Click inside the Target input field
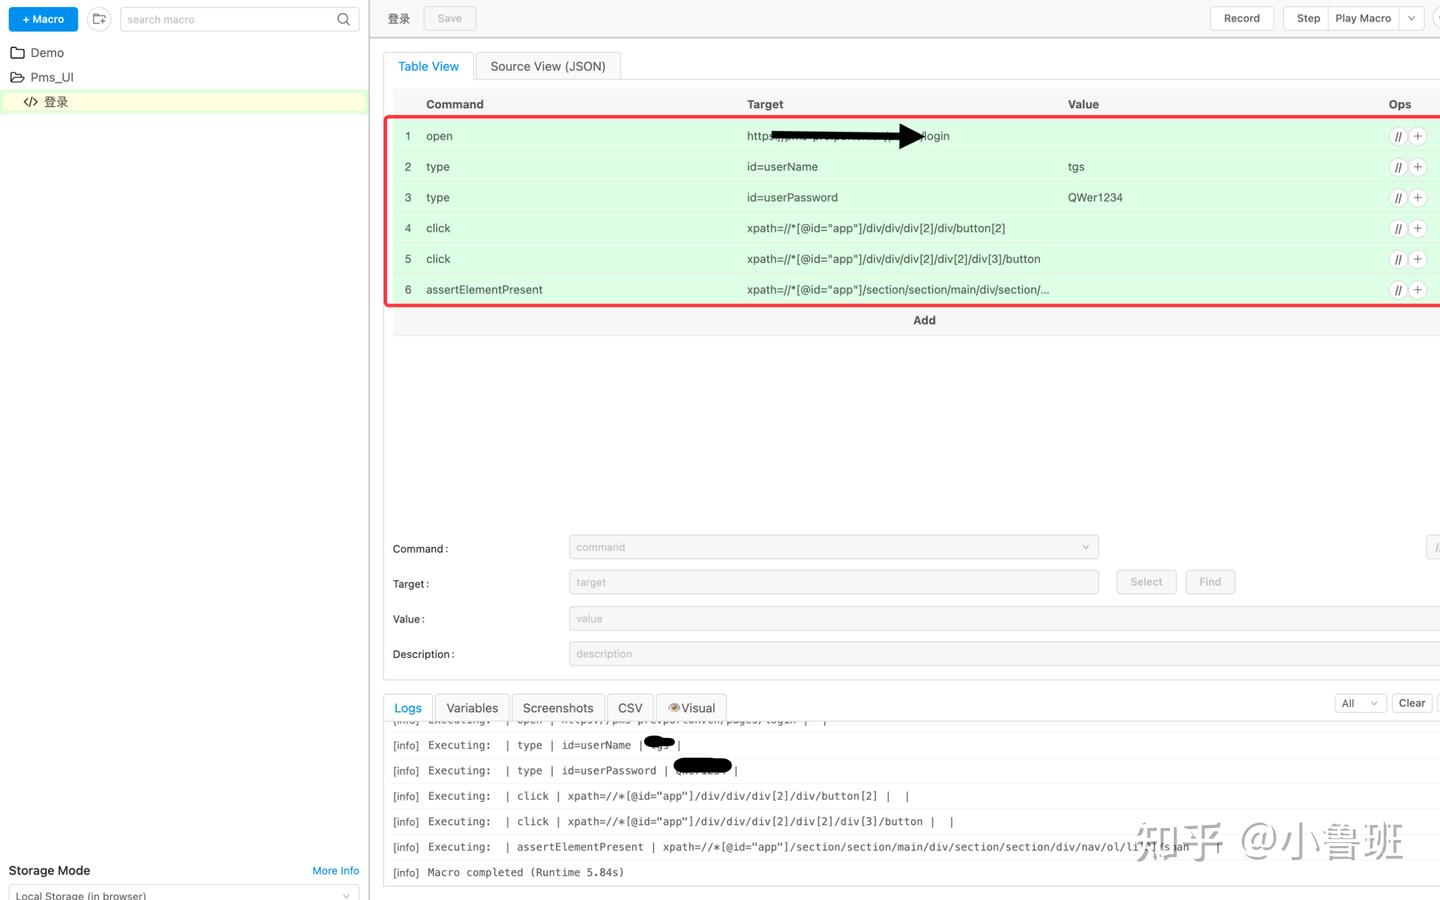 tap(834, 582)
